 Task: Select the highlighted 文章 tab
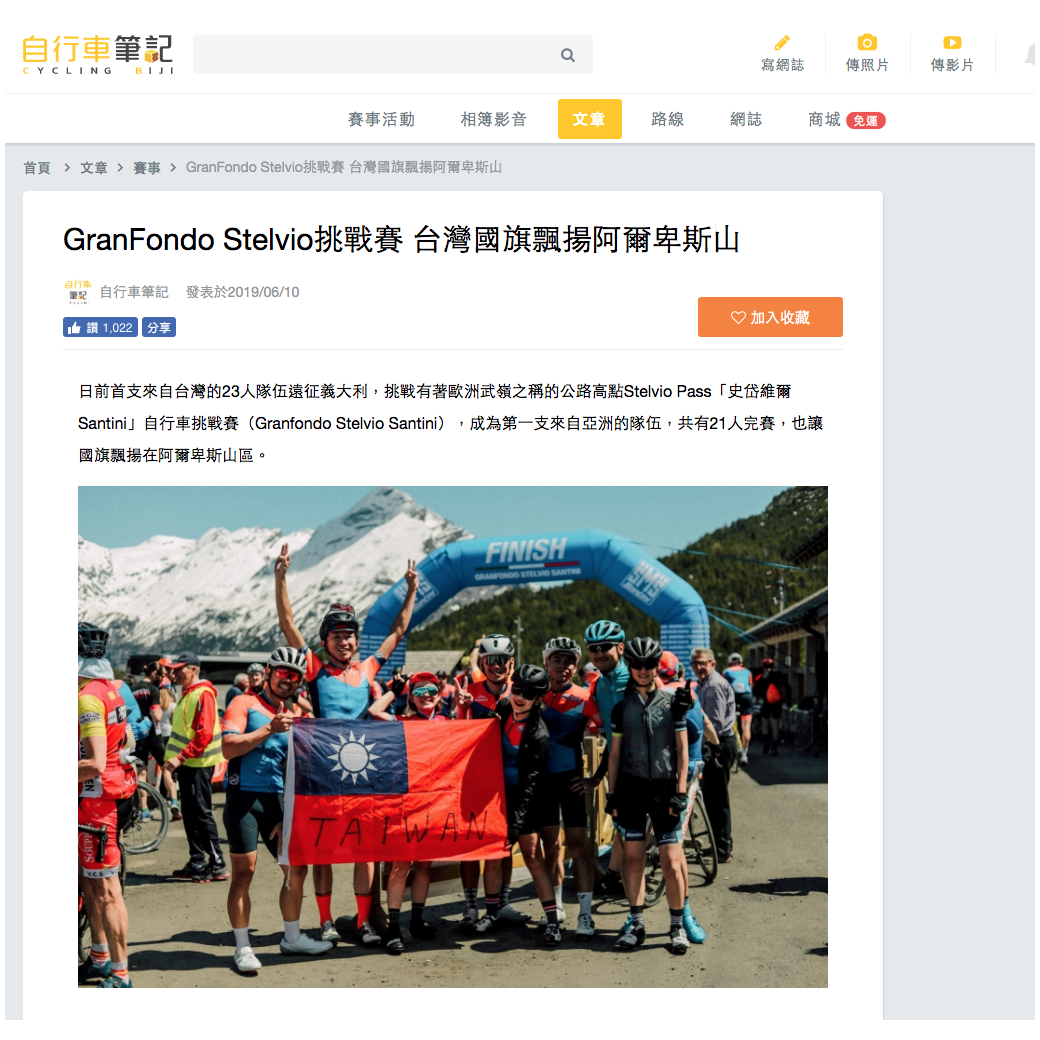point(589,119)
